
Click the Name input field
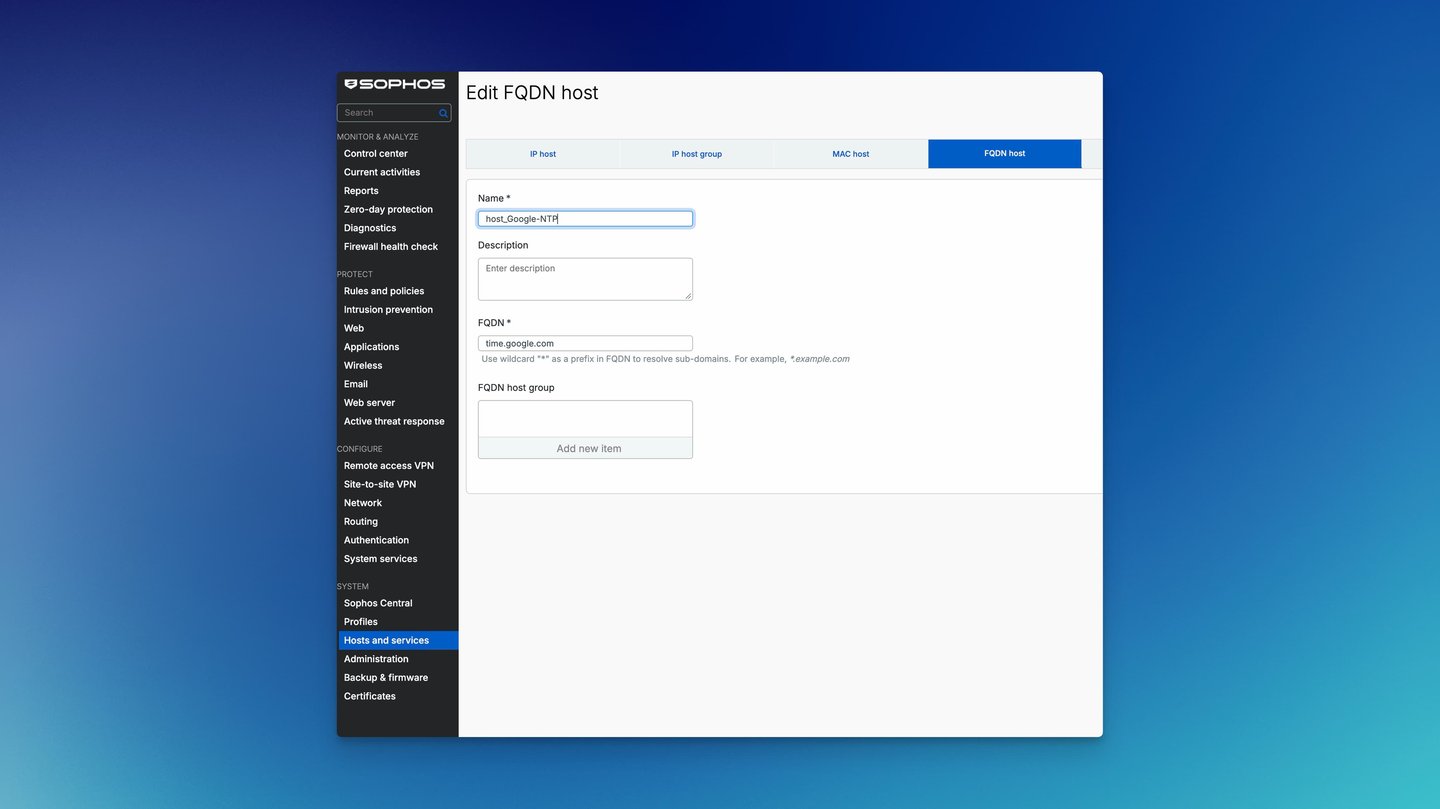585,219
